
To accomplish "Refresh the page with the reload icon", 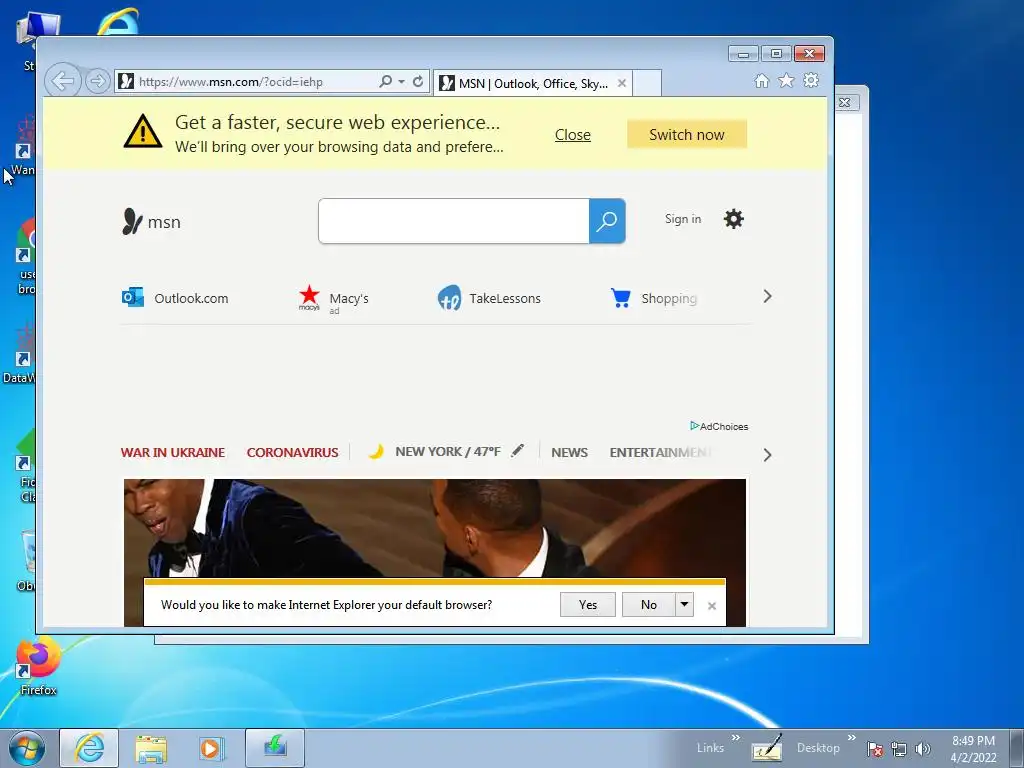I will 418,82.
